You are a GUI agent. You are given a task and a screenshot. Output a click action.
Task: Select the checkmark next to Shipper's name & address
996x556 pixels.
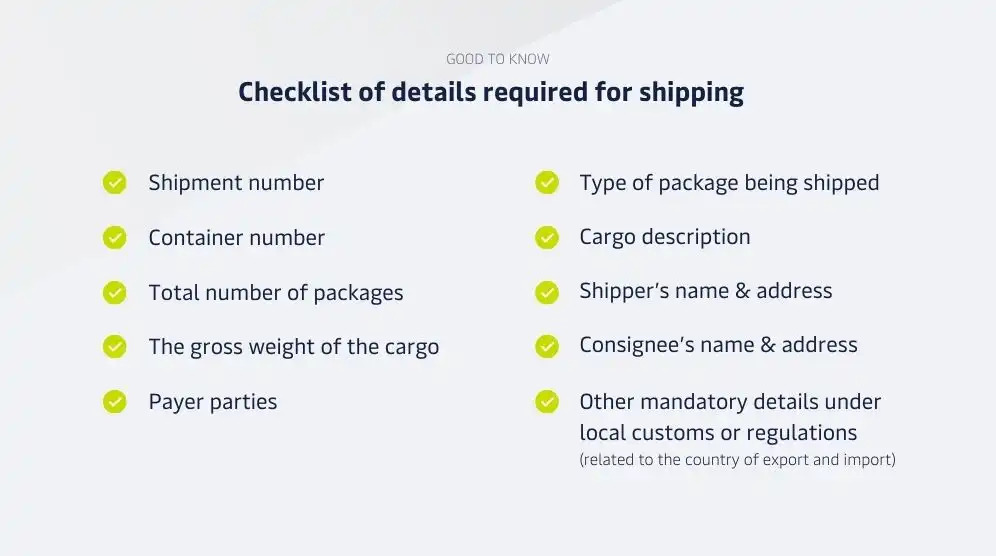pyautogui.click(x=546, y=292)
